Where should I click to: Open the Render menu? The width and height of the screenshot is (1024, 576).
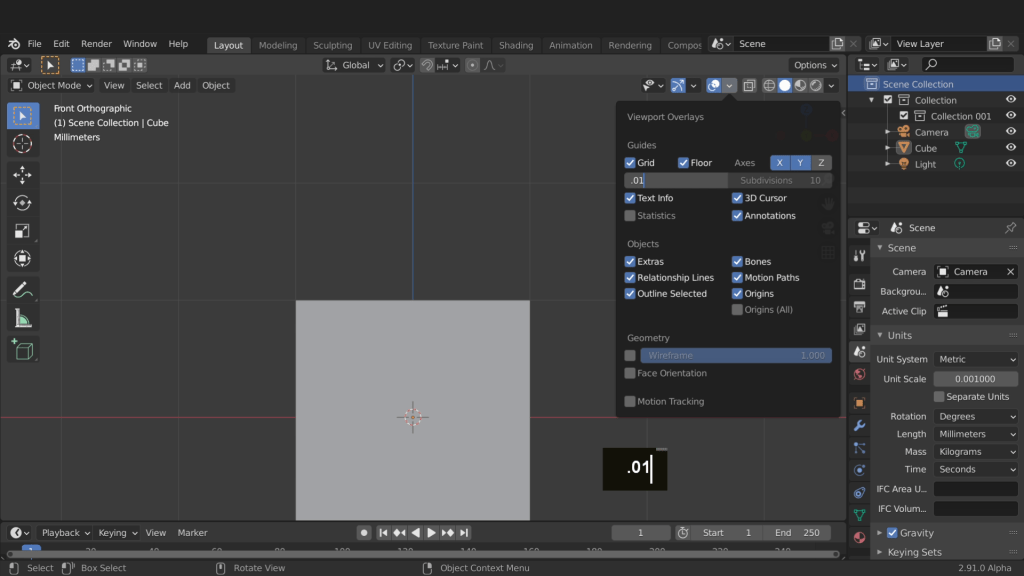tap(96, 44)
